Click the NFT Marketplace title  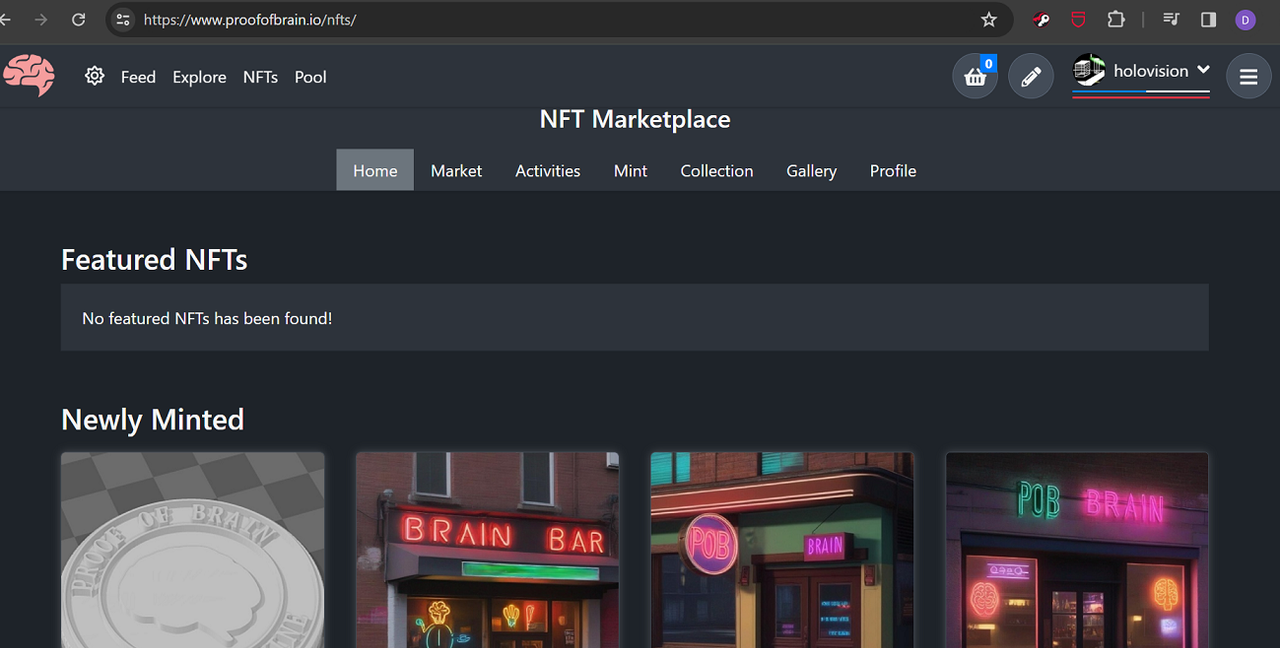click(x=635, y=119)
